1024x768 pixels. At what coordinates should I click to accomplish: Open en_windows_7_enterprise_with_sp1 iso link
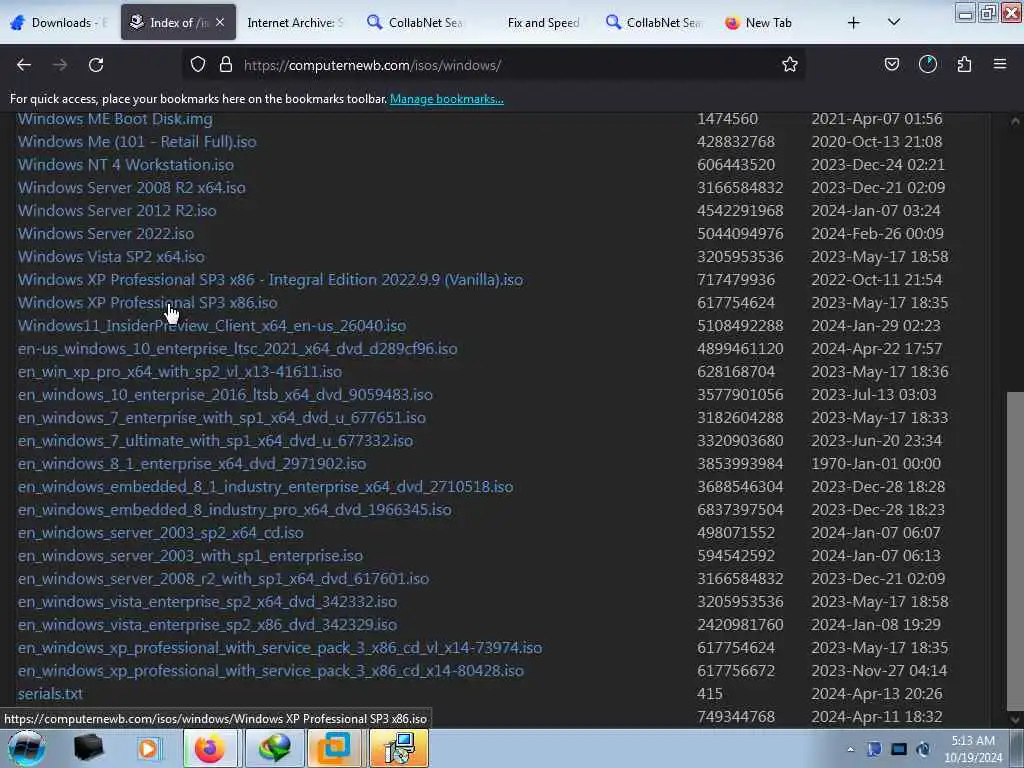click(222, 417)
